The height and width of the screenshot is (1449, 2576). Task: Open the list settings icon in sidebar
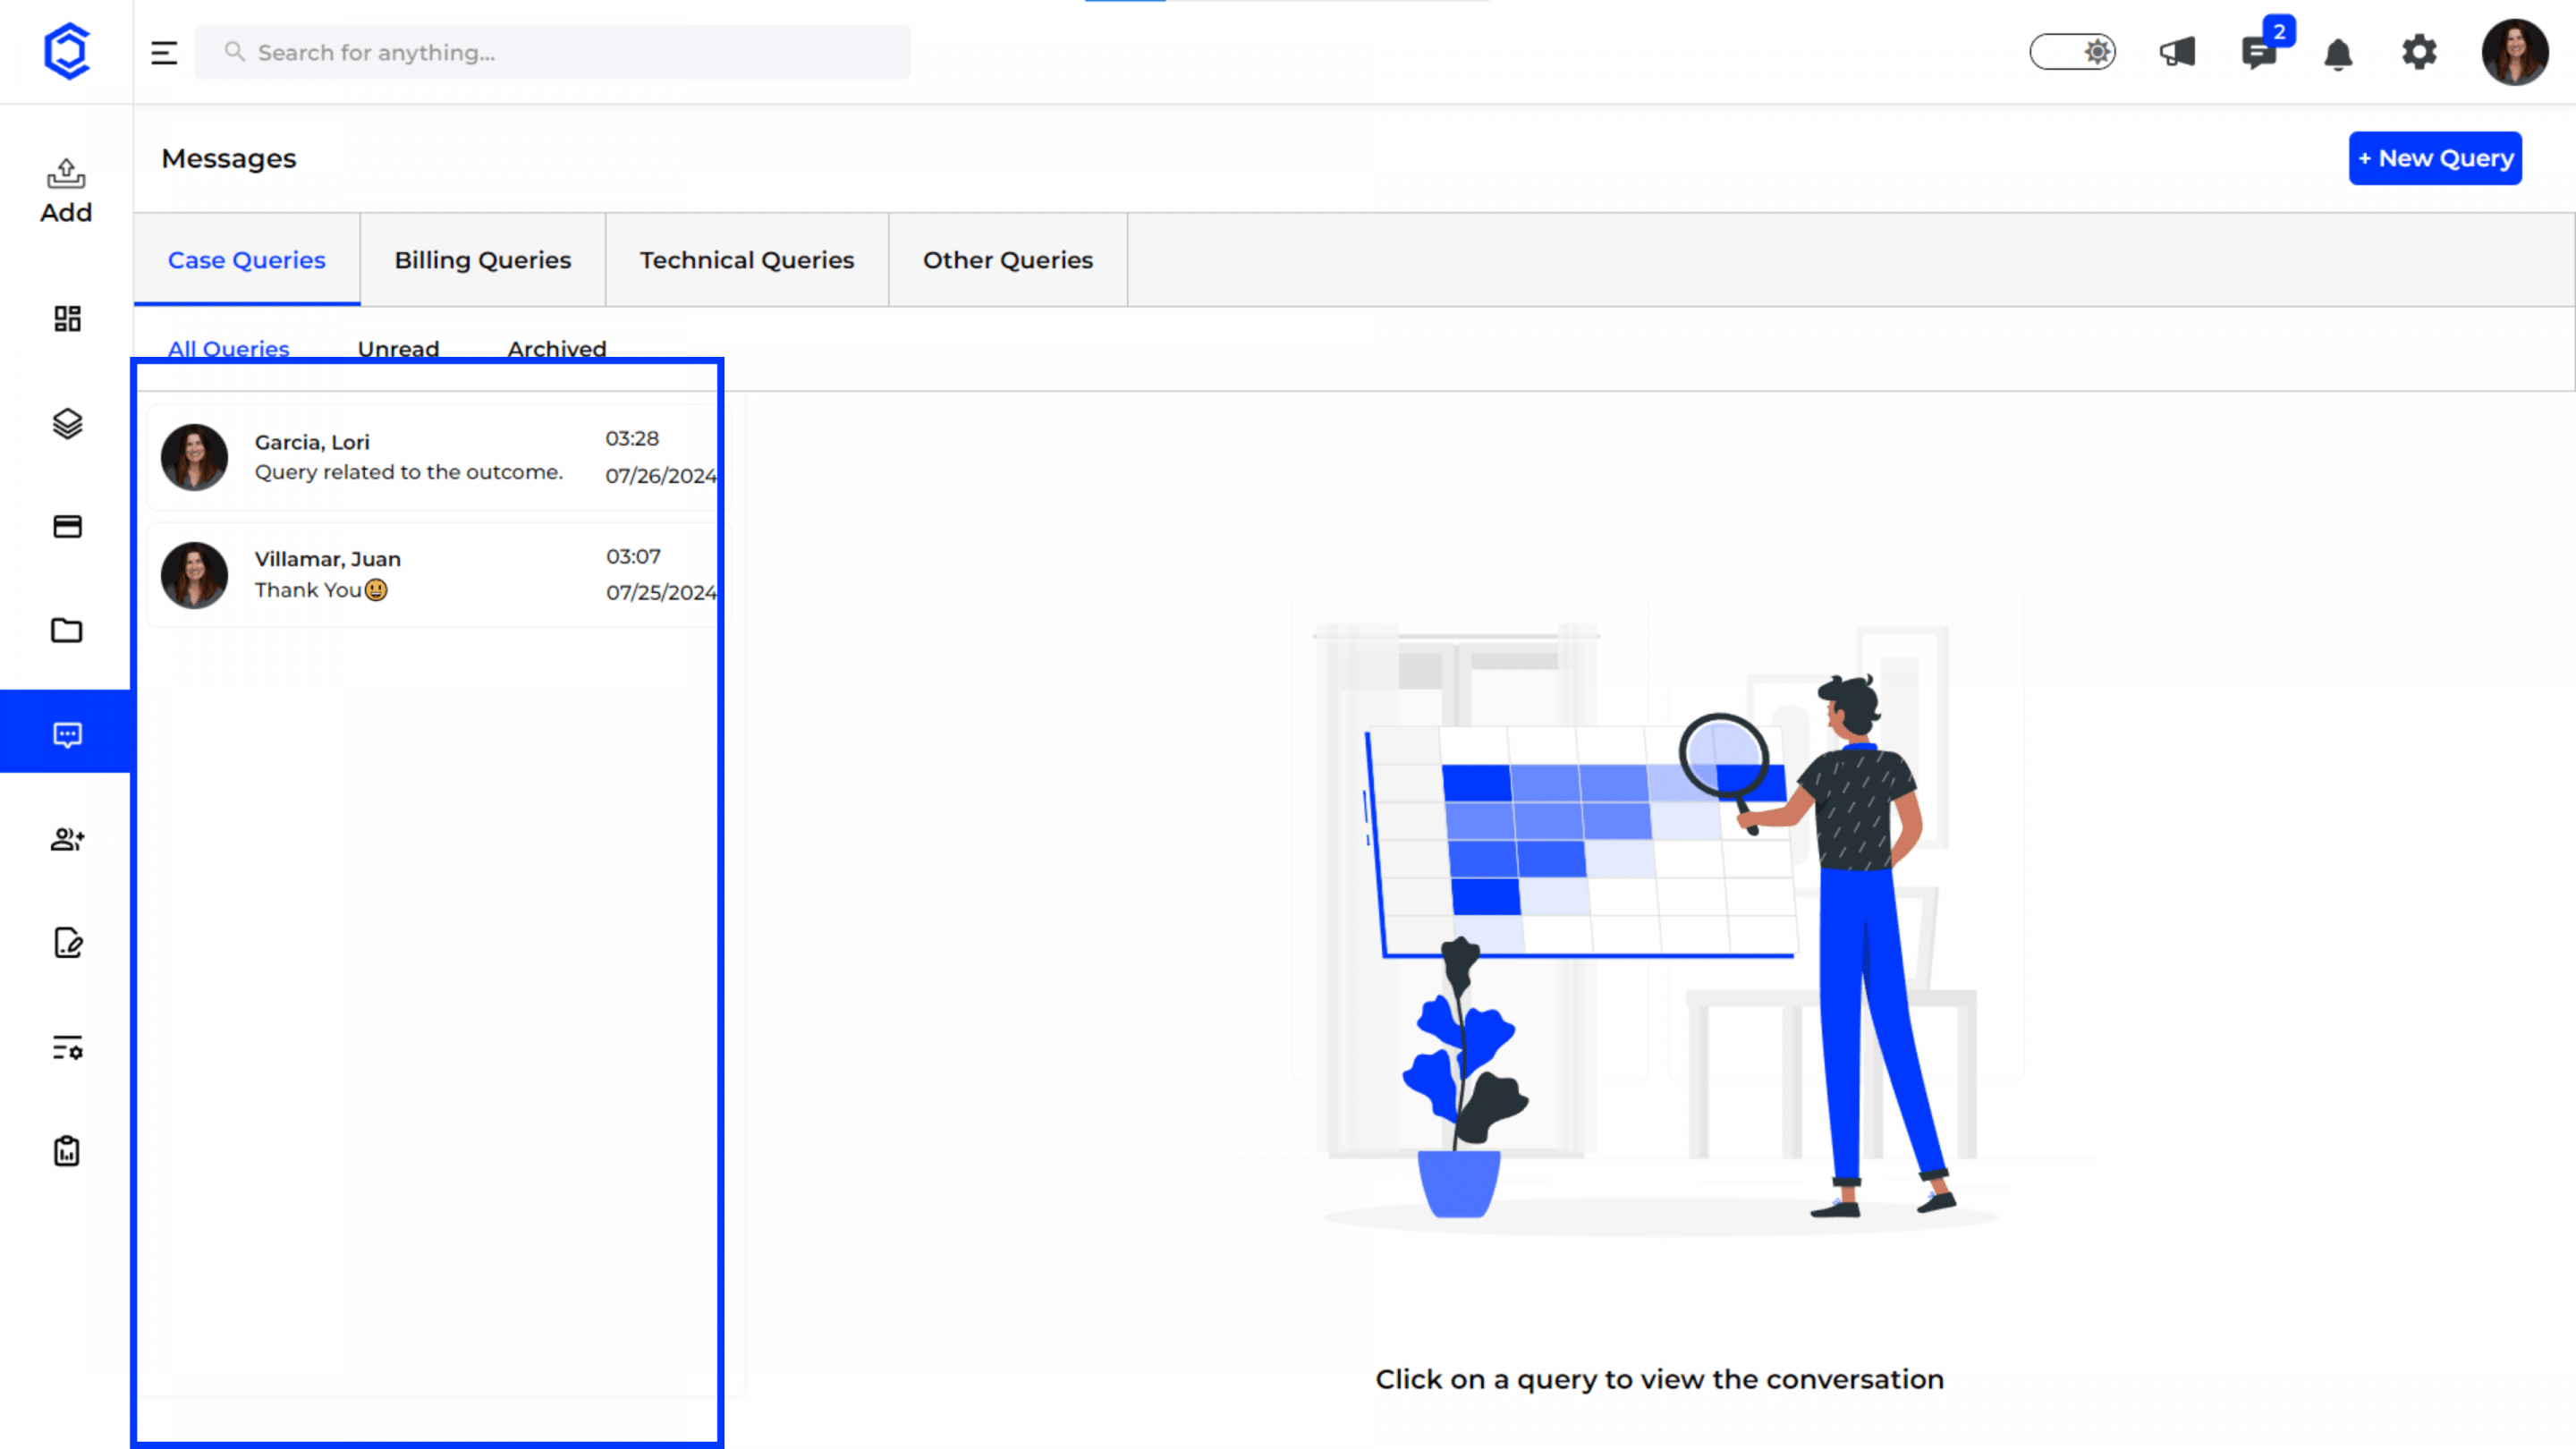67,1047
